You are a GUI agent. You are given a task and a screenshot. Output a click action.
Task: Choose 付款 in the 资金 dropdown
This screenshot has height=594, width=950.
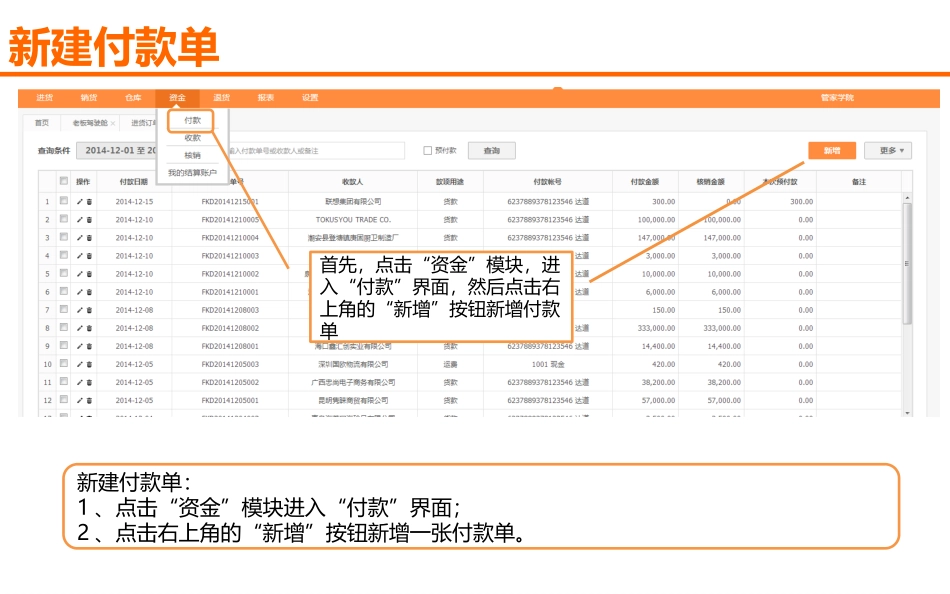pos(192,121)
